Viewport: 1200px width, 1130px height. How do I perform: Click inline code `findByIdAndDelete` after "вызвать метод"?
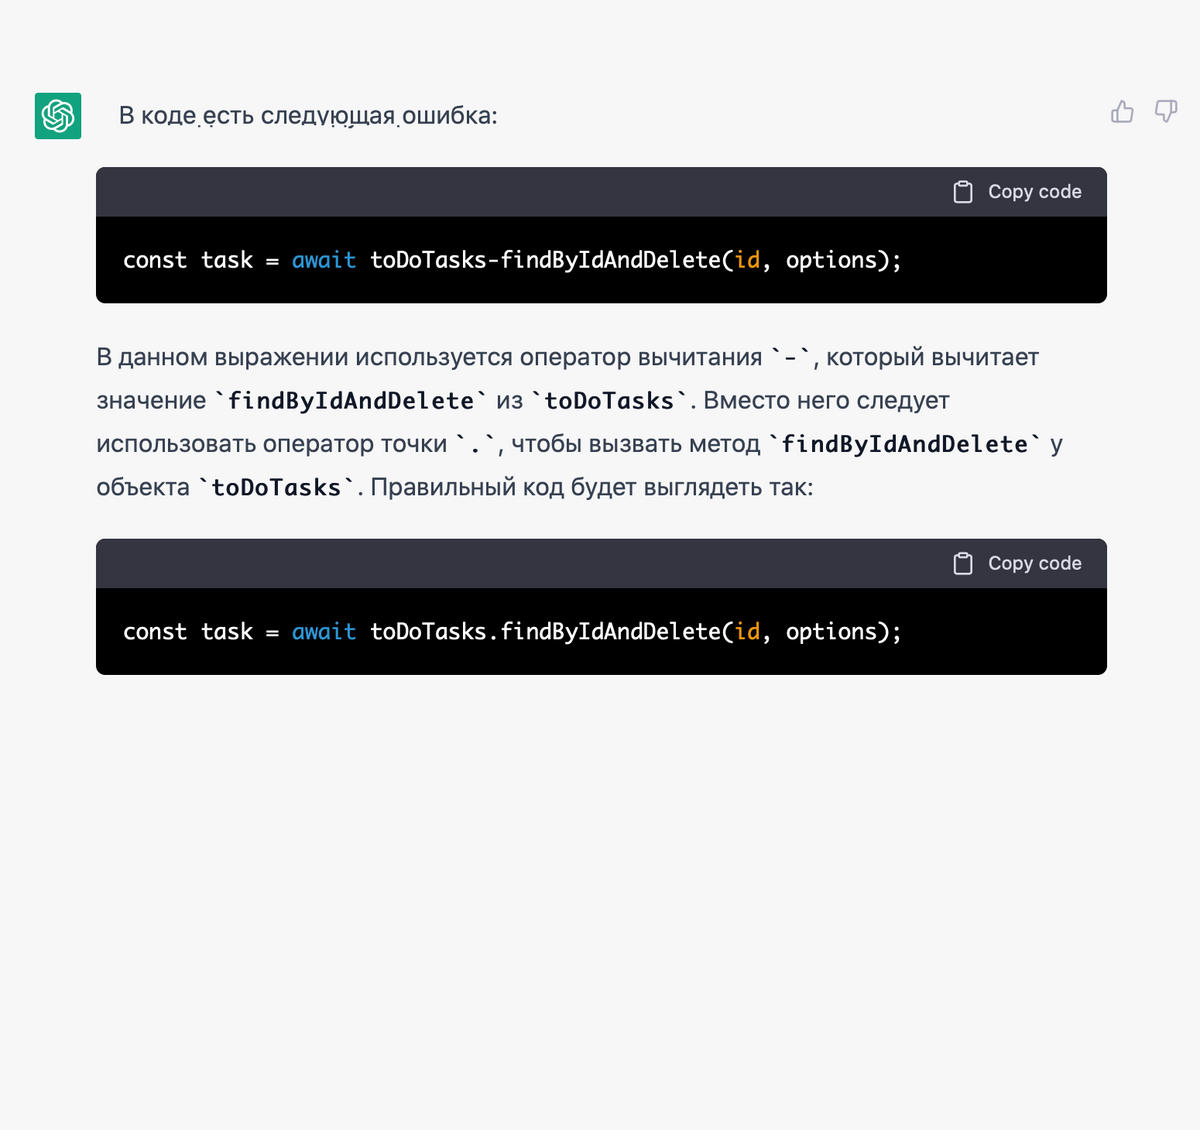coord(904,444)
